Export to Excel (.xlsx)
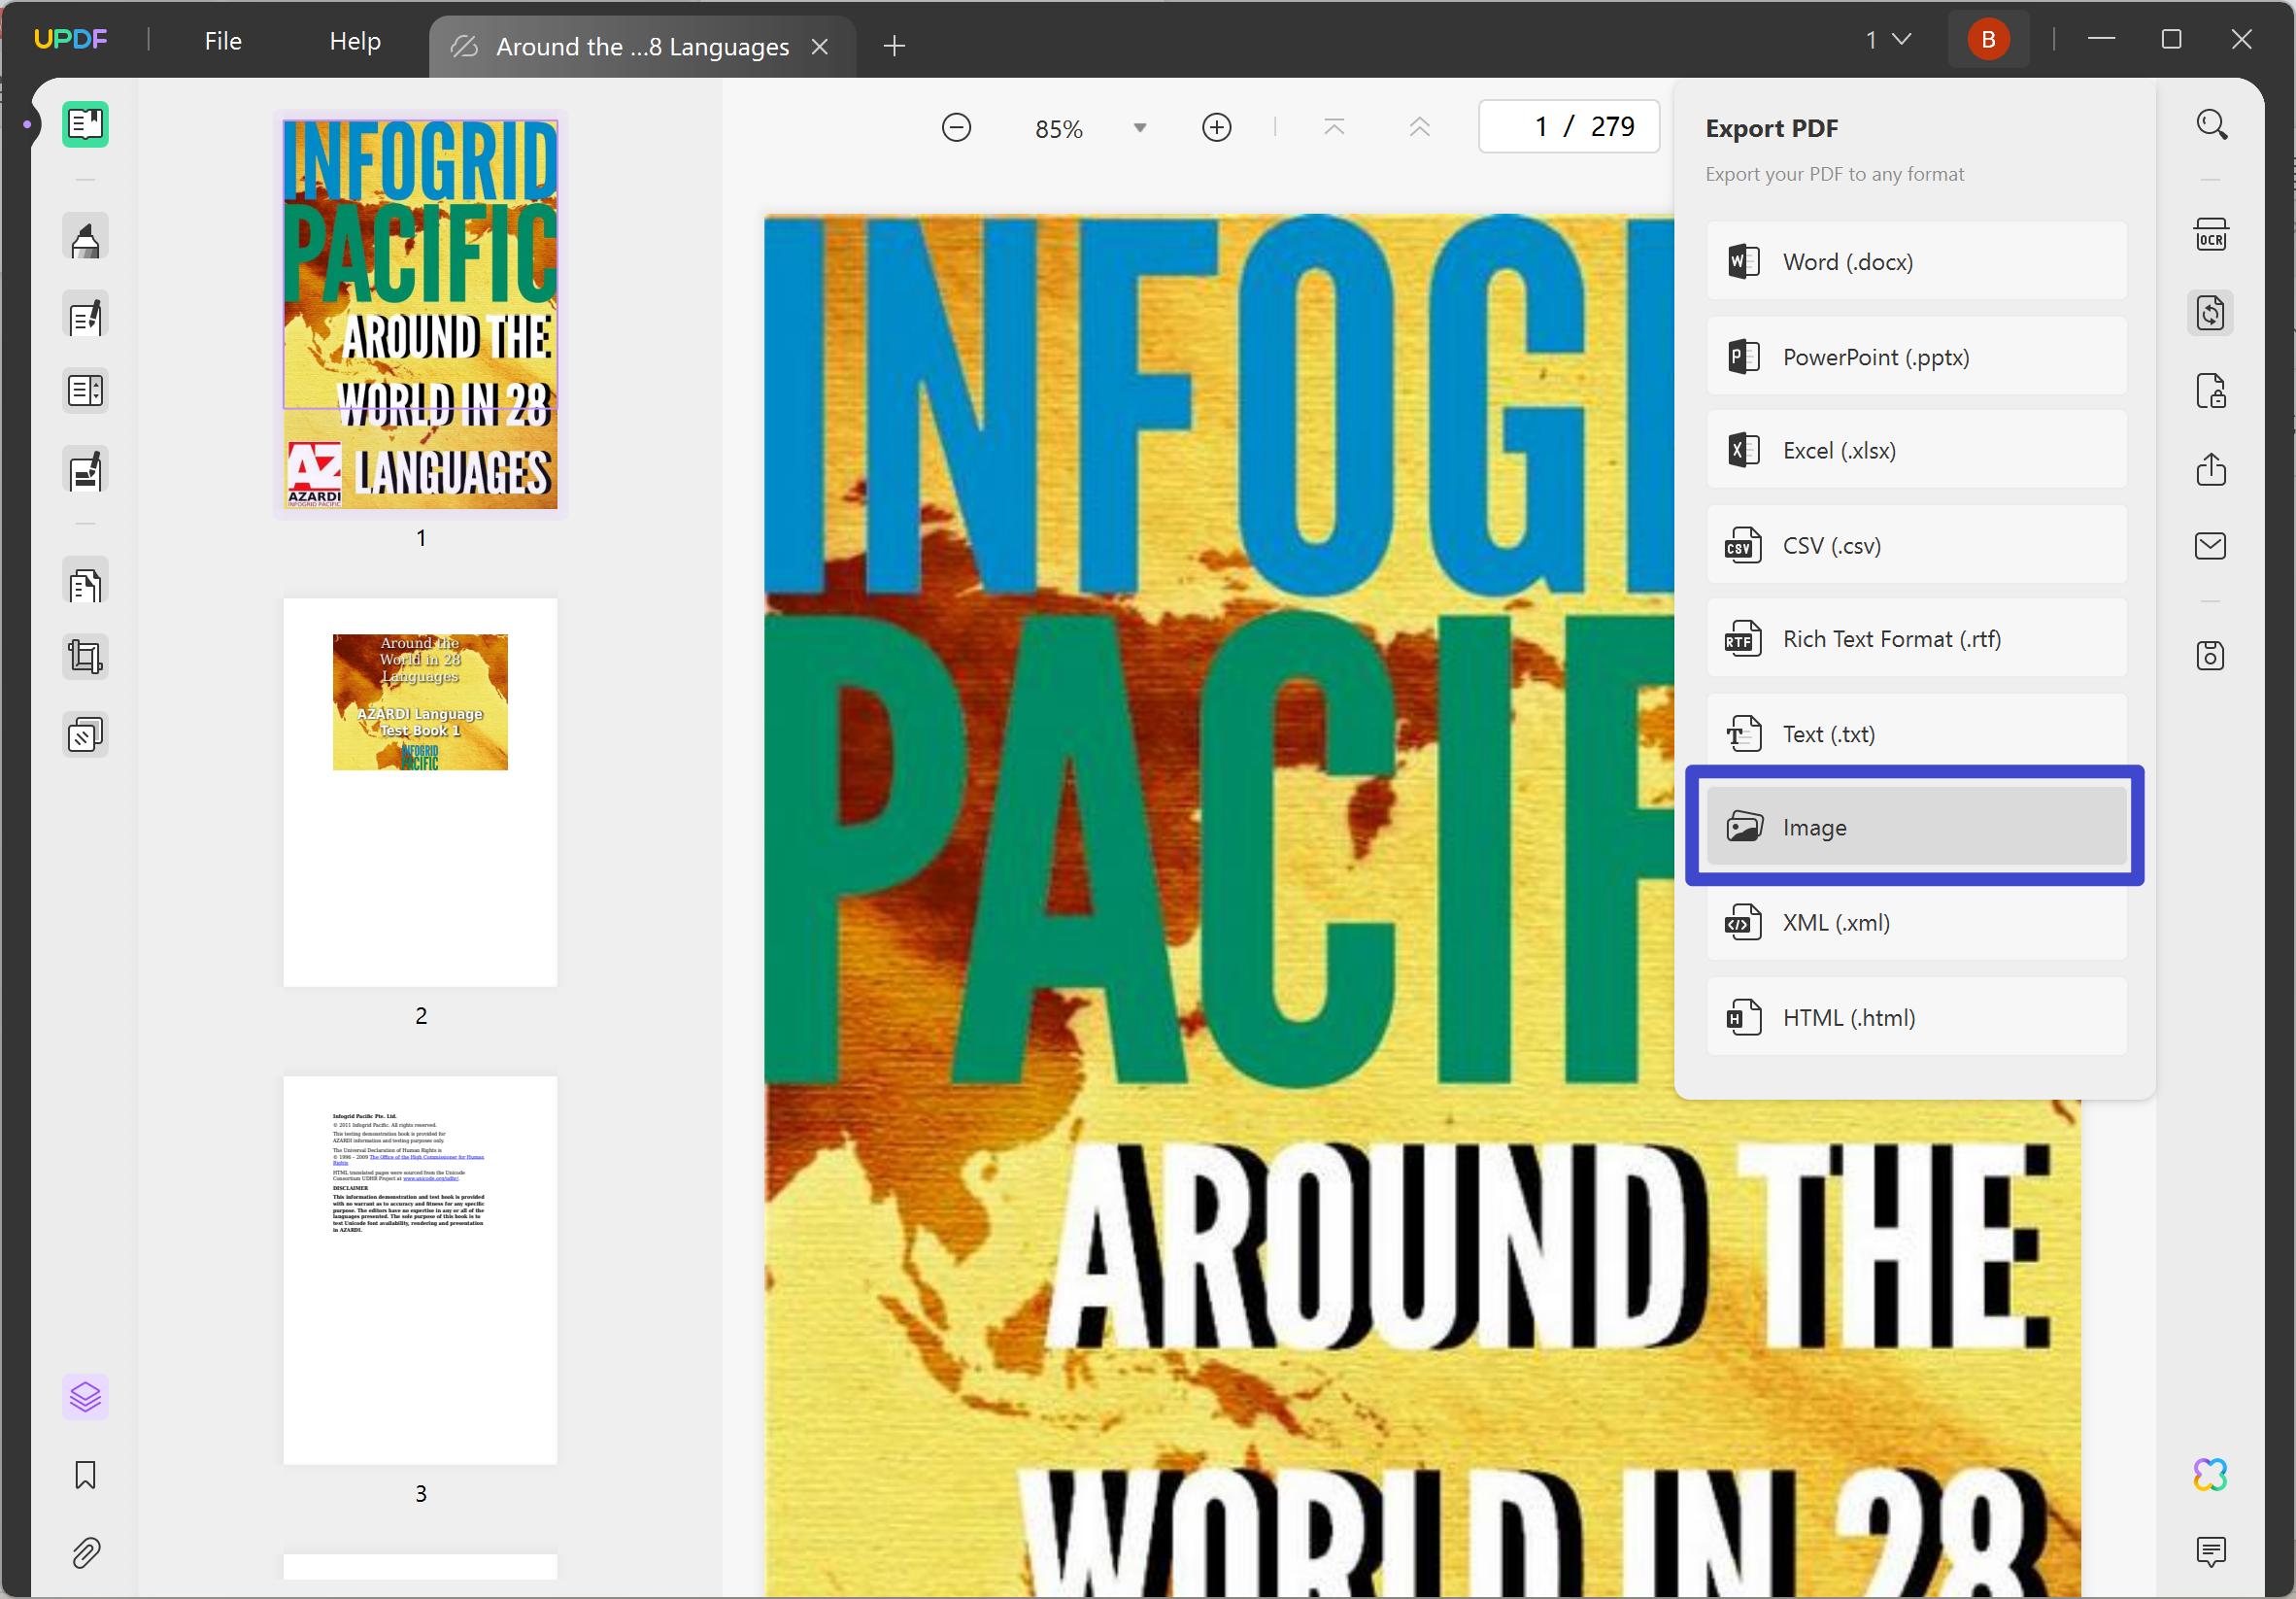 [x=1916, y=450]
